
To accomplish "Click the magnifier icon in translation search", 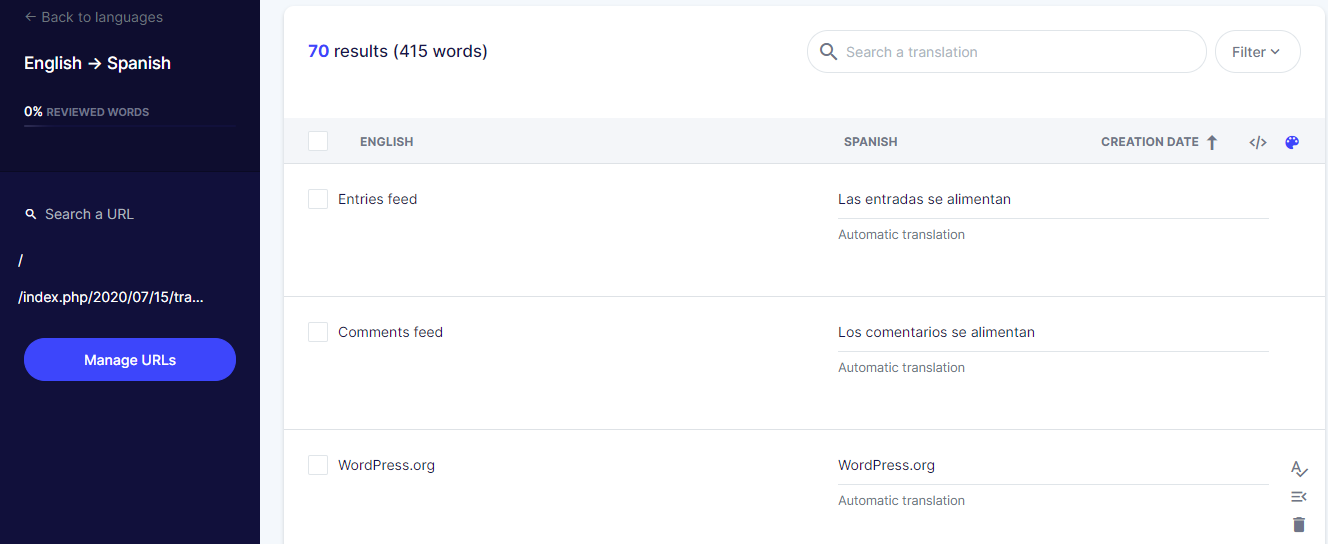I will (x=828, y=51).
